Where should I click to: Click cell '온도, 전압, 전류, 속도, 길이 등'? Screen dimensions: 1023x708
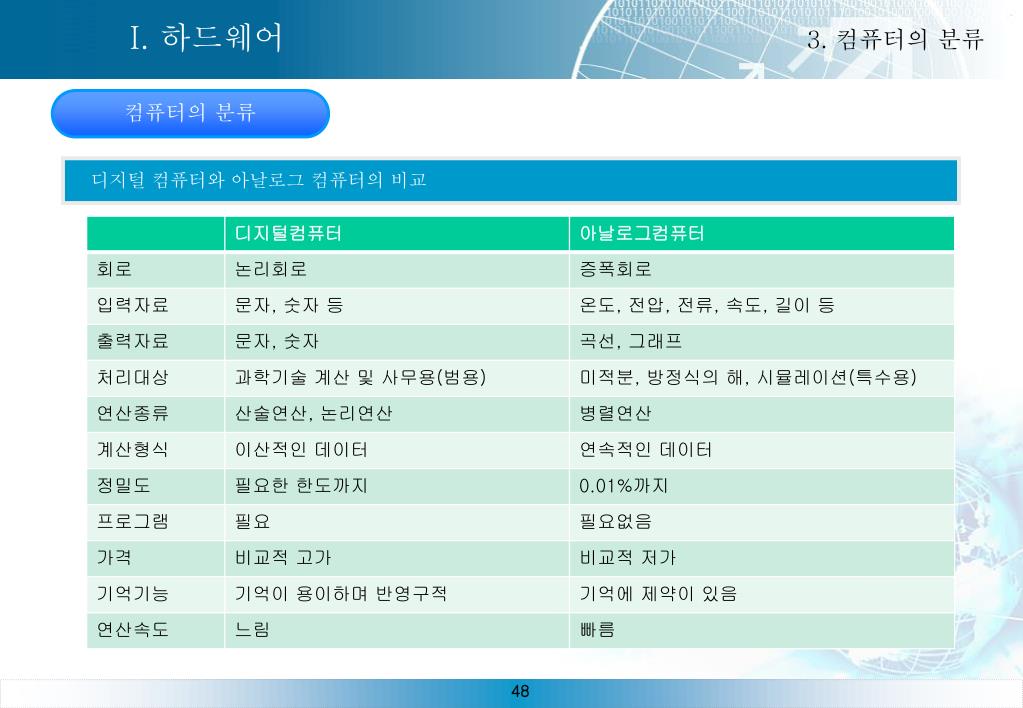tap(761, 305)
